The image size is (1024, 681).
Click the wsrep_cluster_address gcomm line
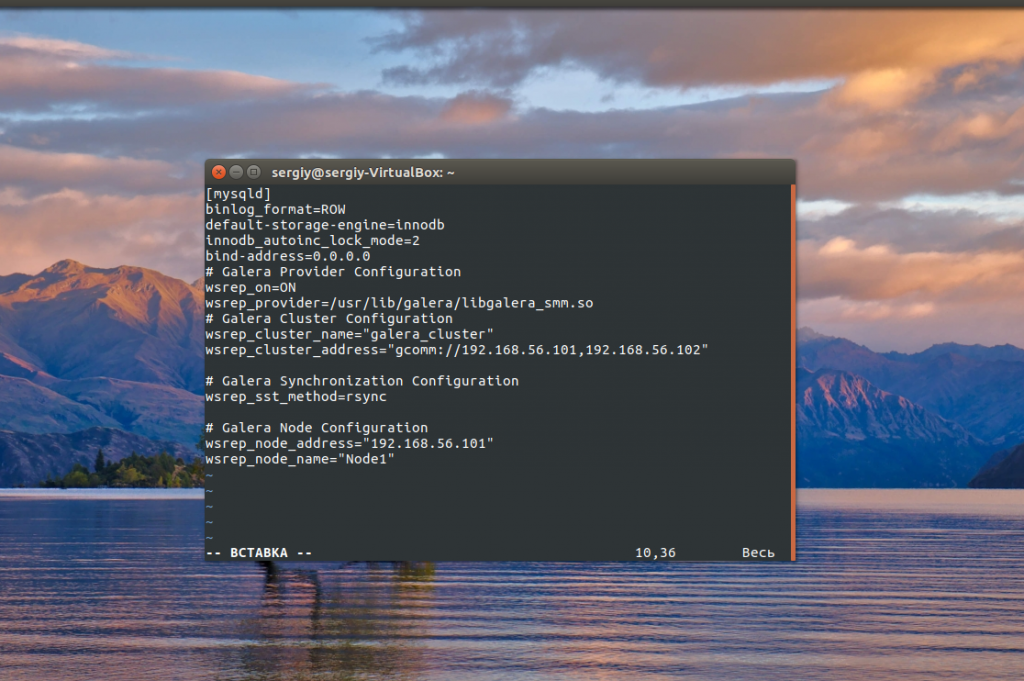(x=456, y=350)
